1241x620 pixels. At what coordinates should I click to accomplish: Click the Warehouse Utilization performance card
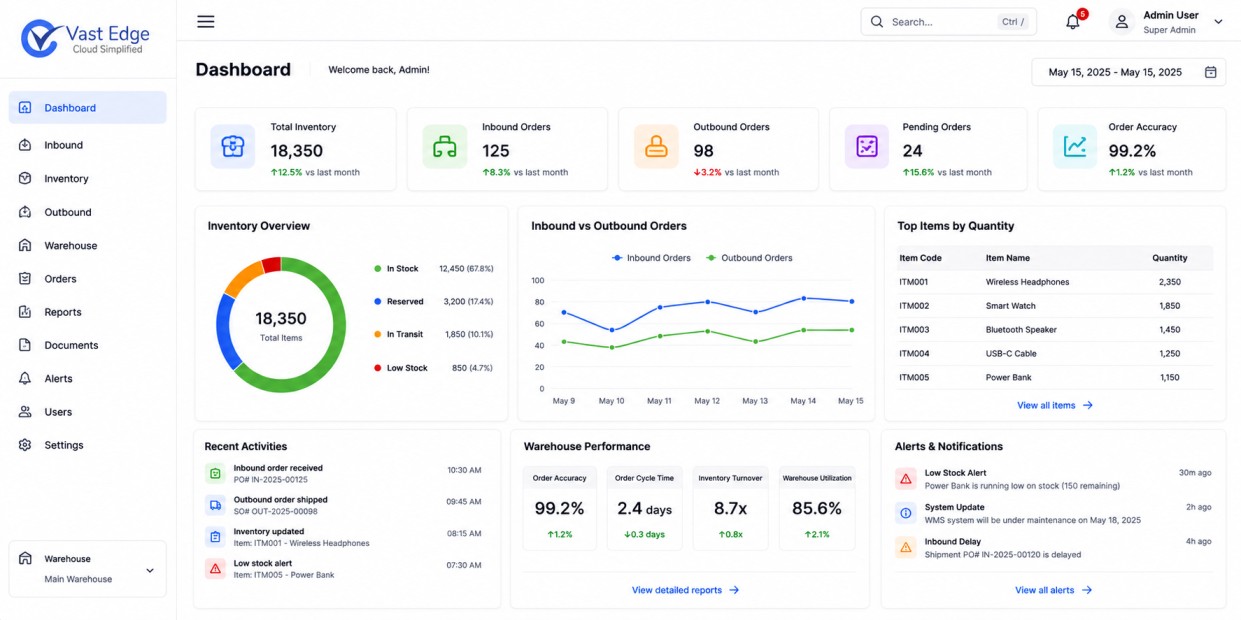click(817, 508)
